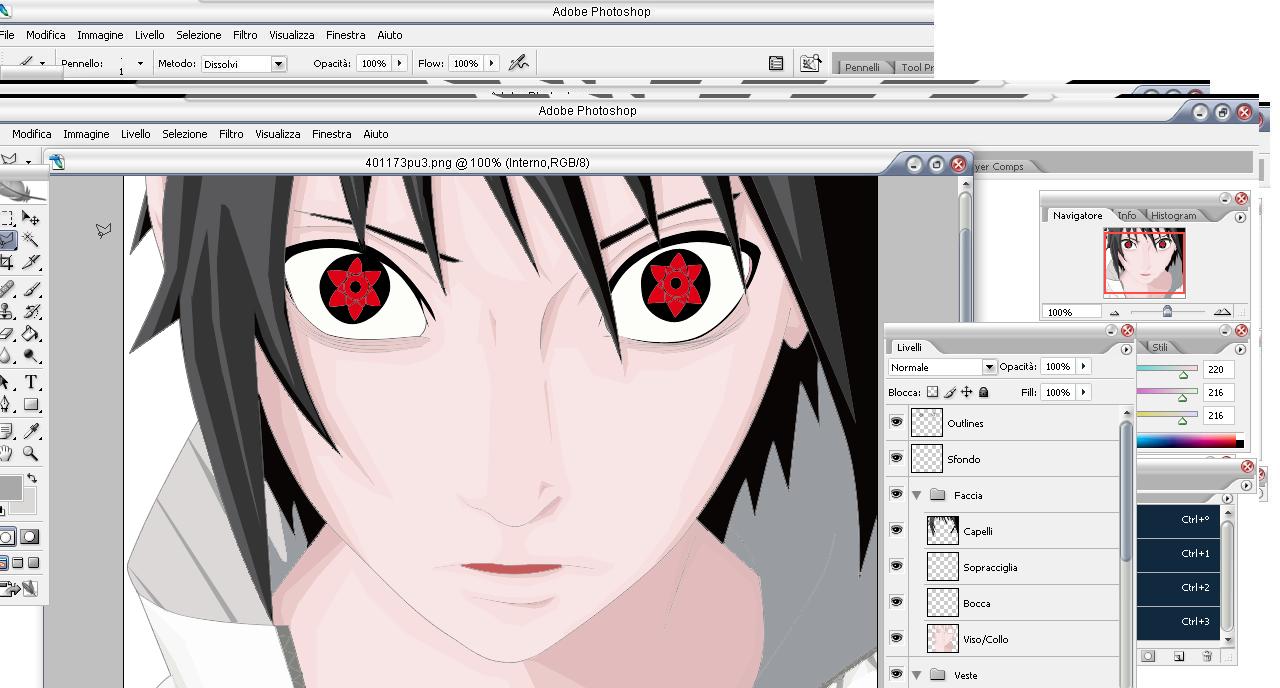Select the Magic Wand tool

[x=31, y=240]
